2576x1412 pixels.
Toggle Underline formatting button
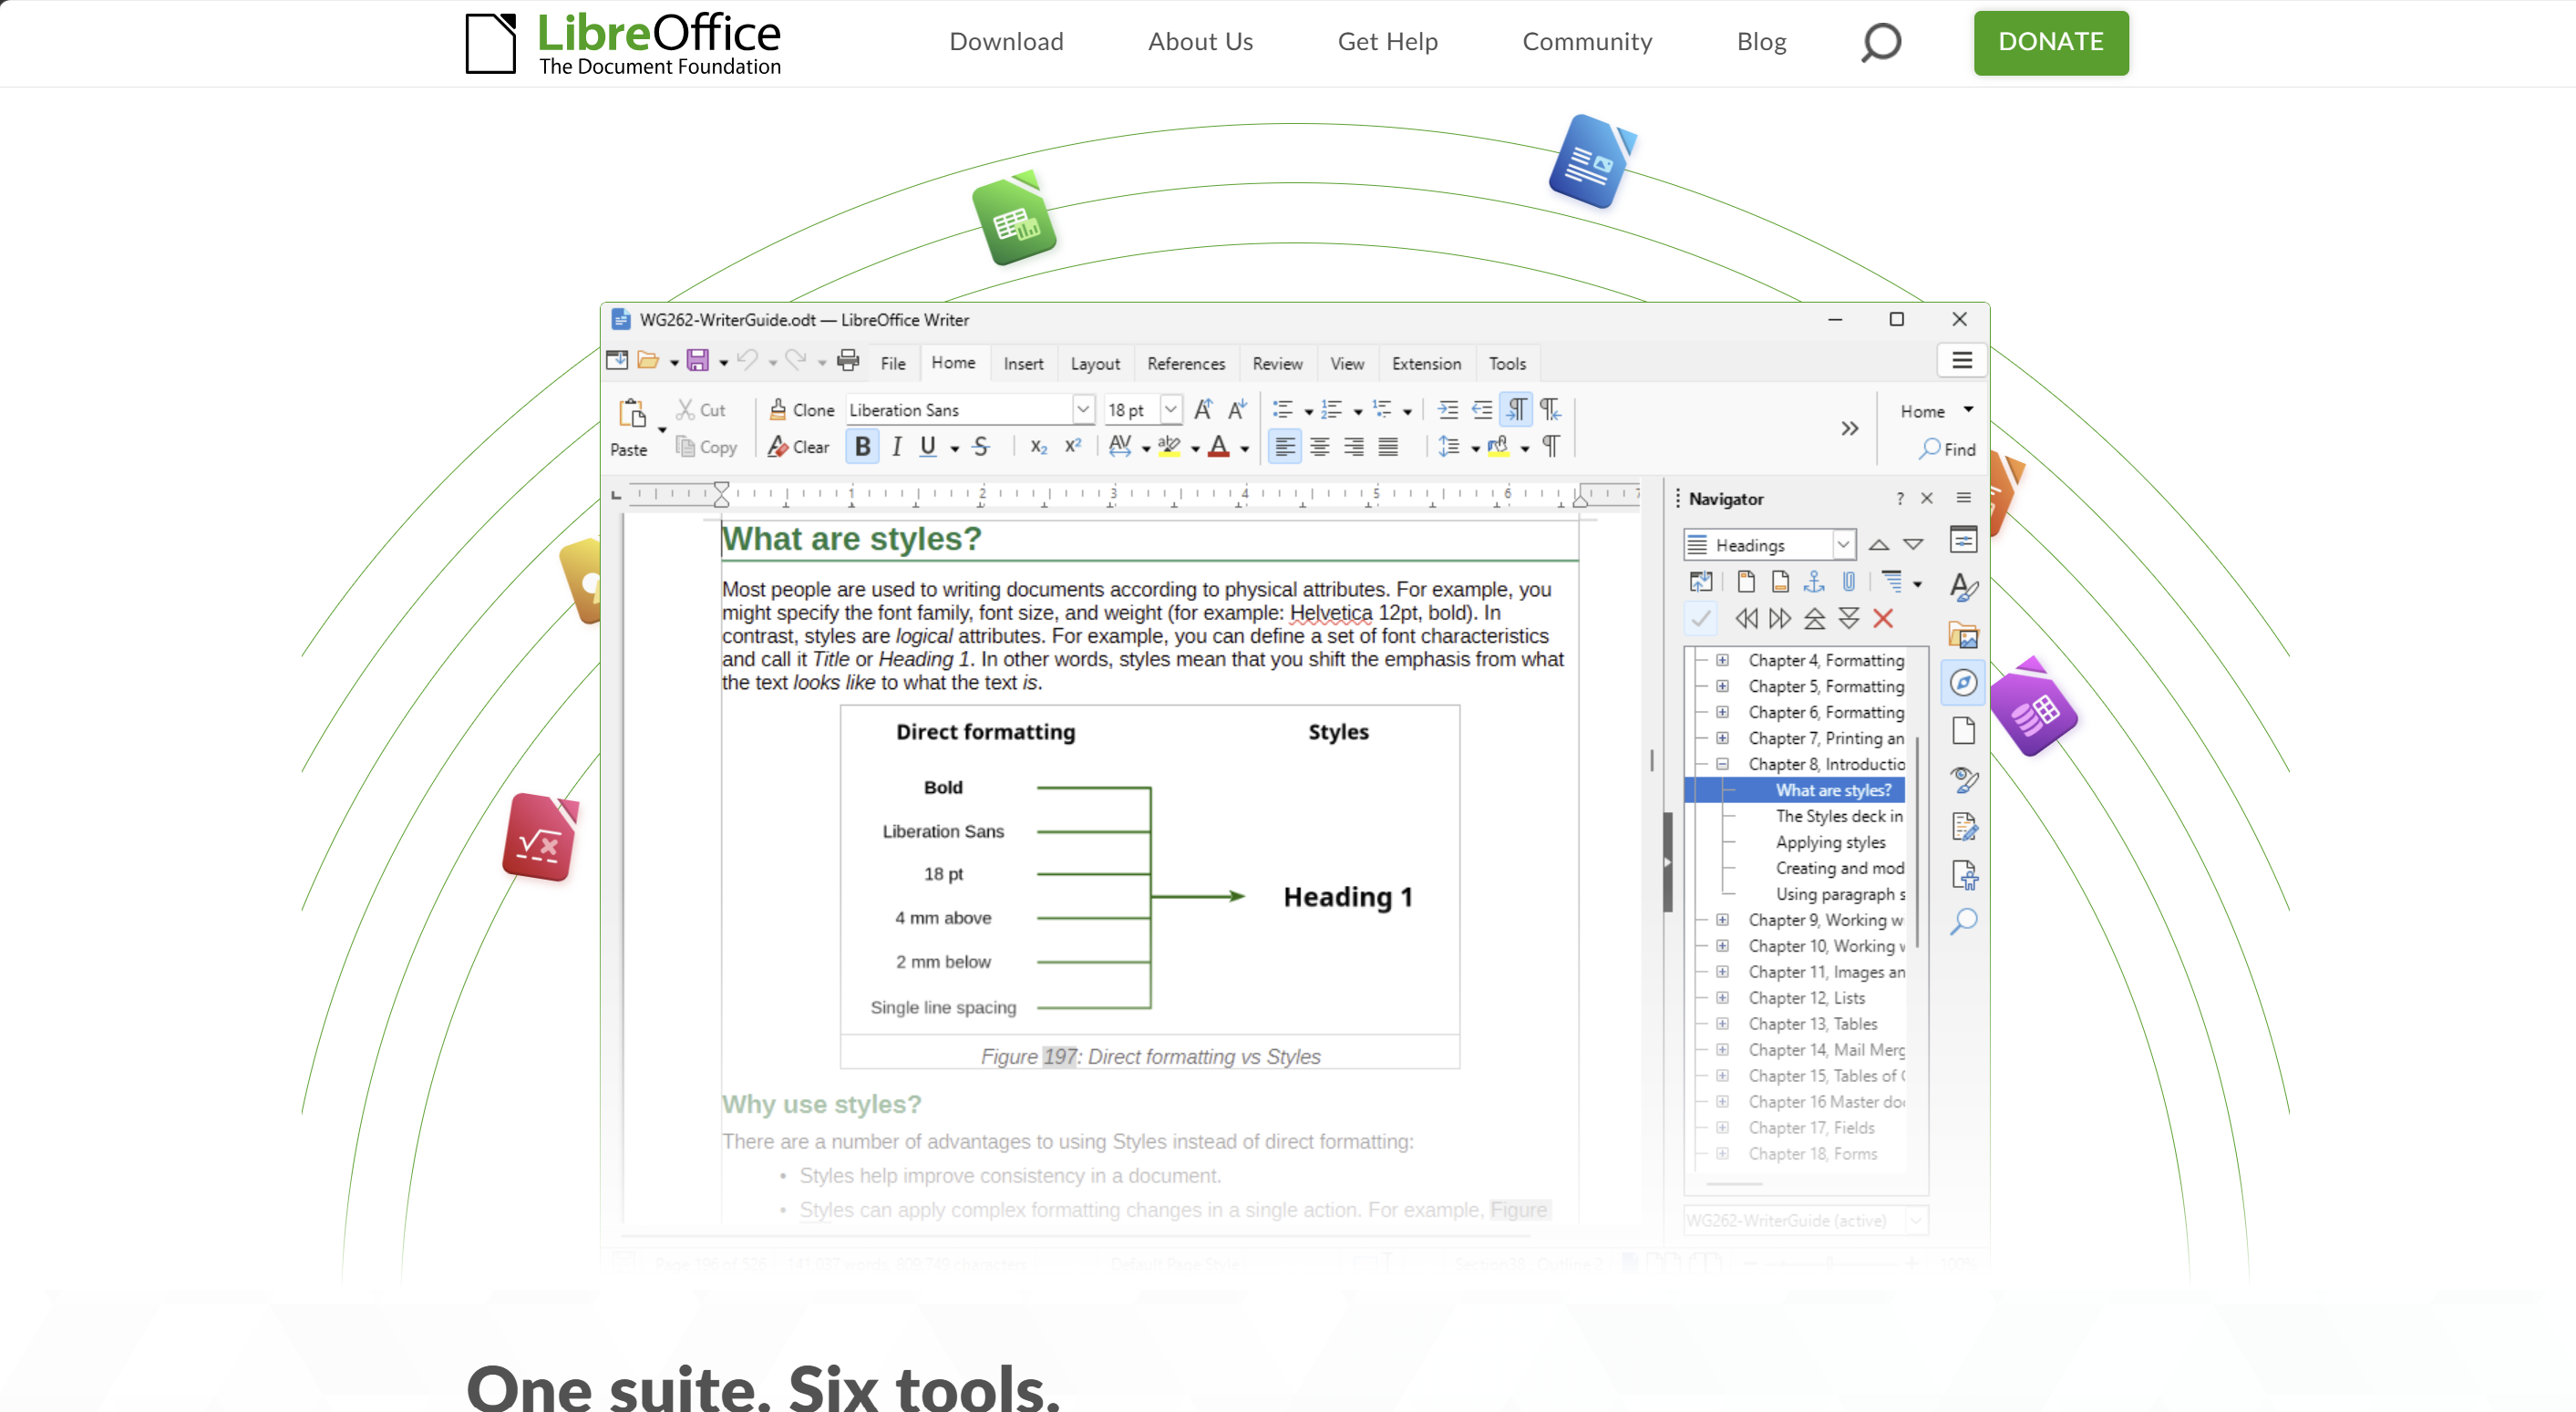(x=928, y=447)
